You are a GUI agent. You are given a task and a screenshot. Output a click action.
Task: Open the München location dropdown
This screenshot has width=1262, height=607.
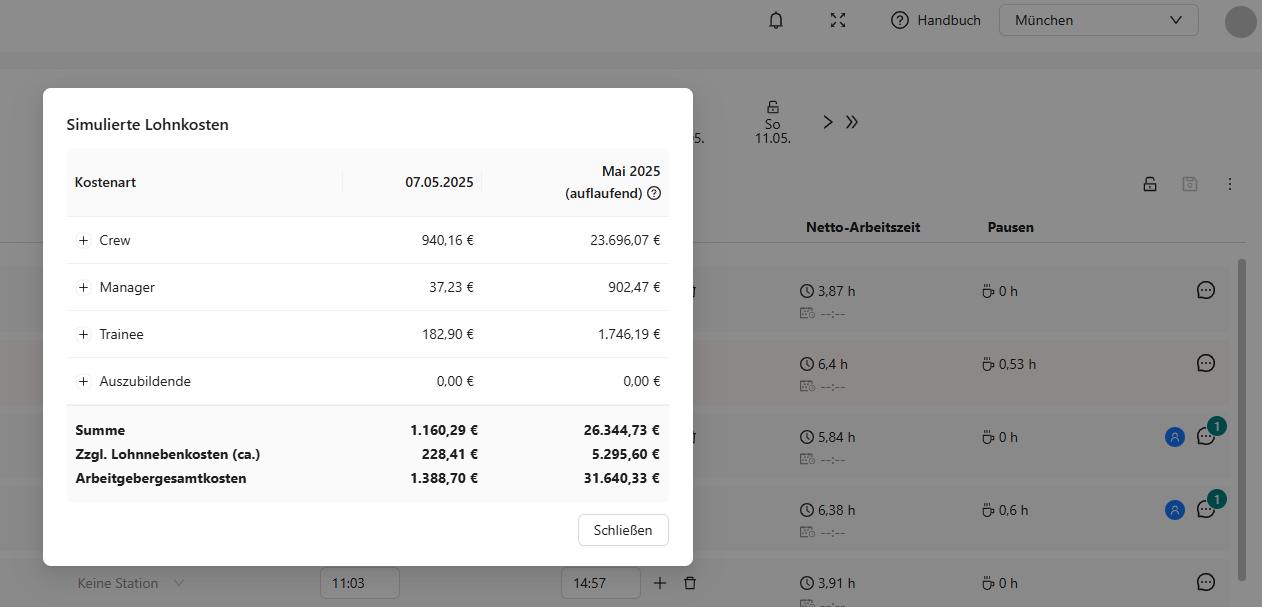1097,20
